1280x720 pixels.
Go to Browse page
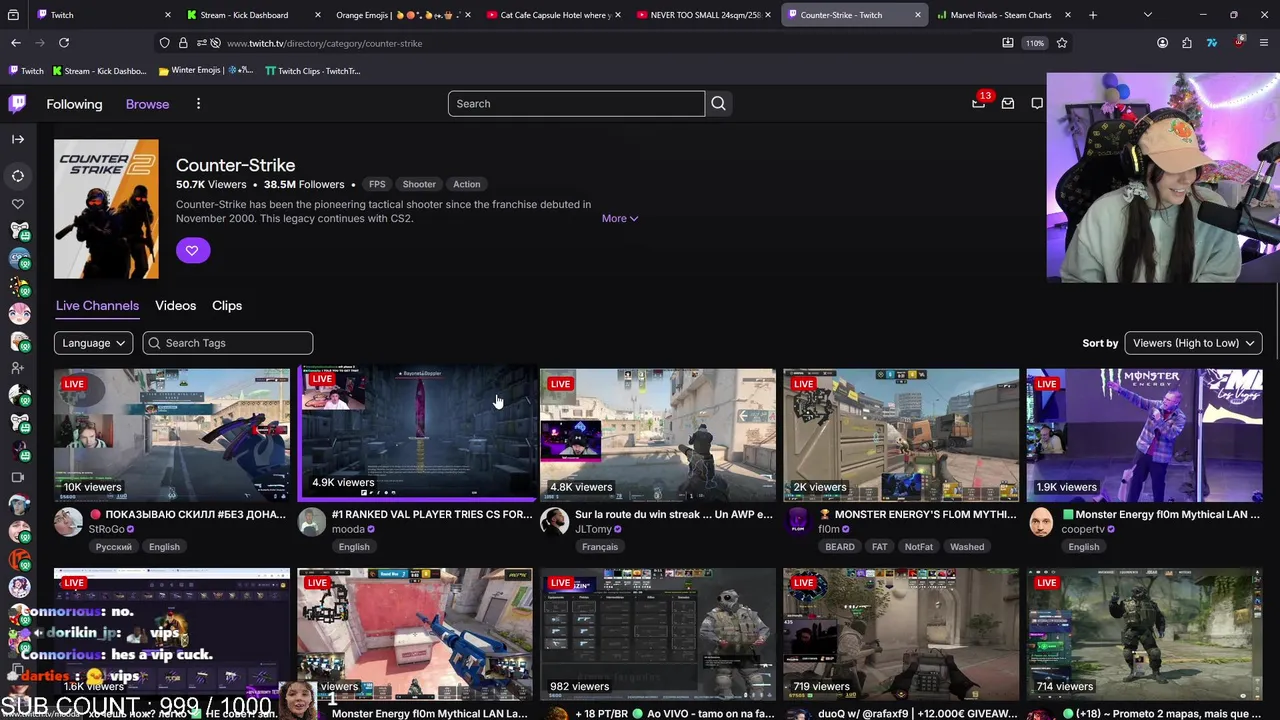click(147, 104)
